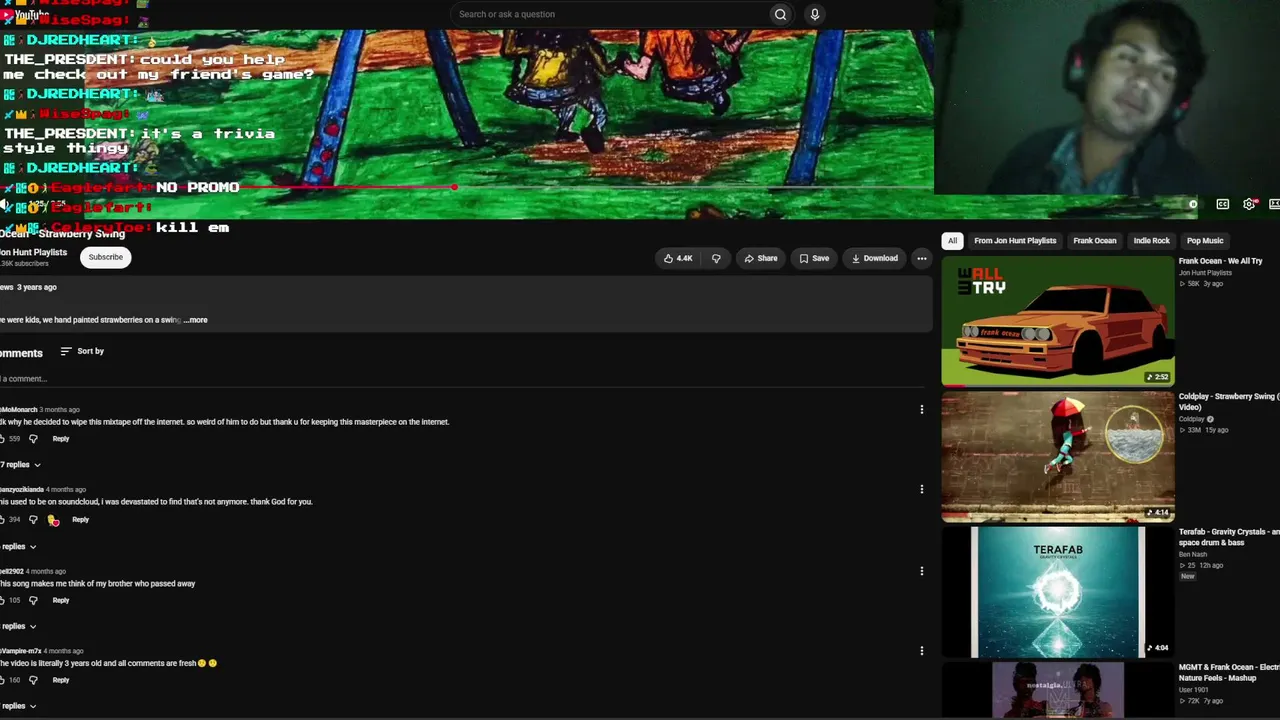Screen dimensions: 1280x720
Task: Reply to the comments-are-fresh comment
Action: 61,680
